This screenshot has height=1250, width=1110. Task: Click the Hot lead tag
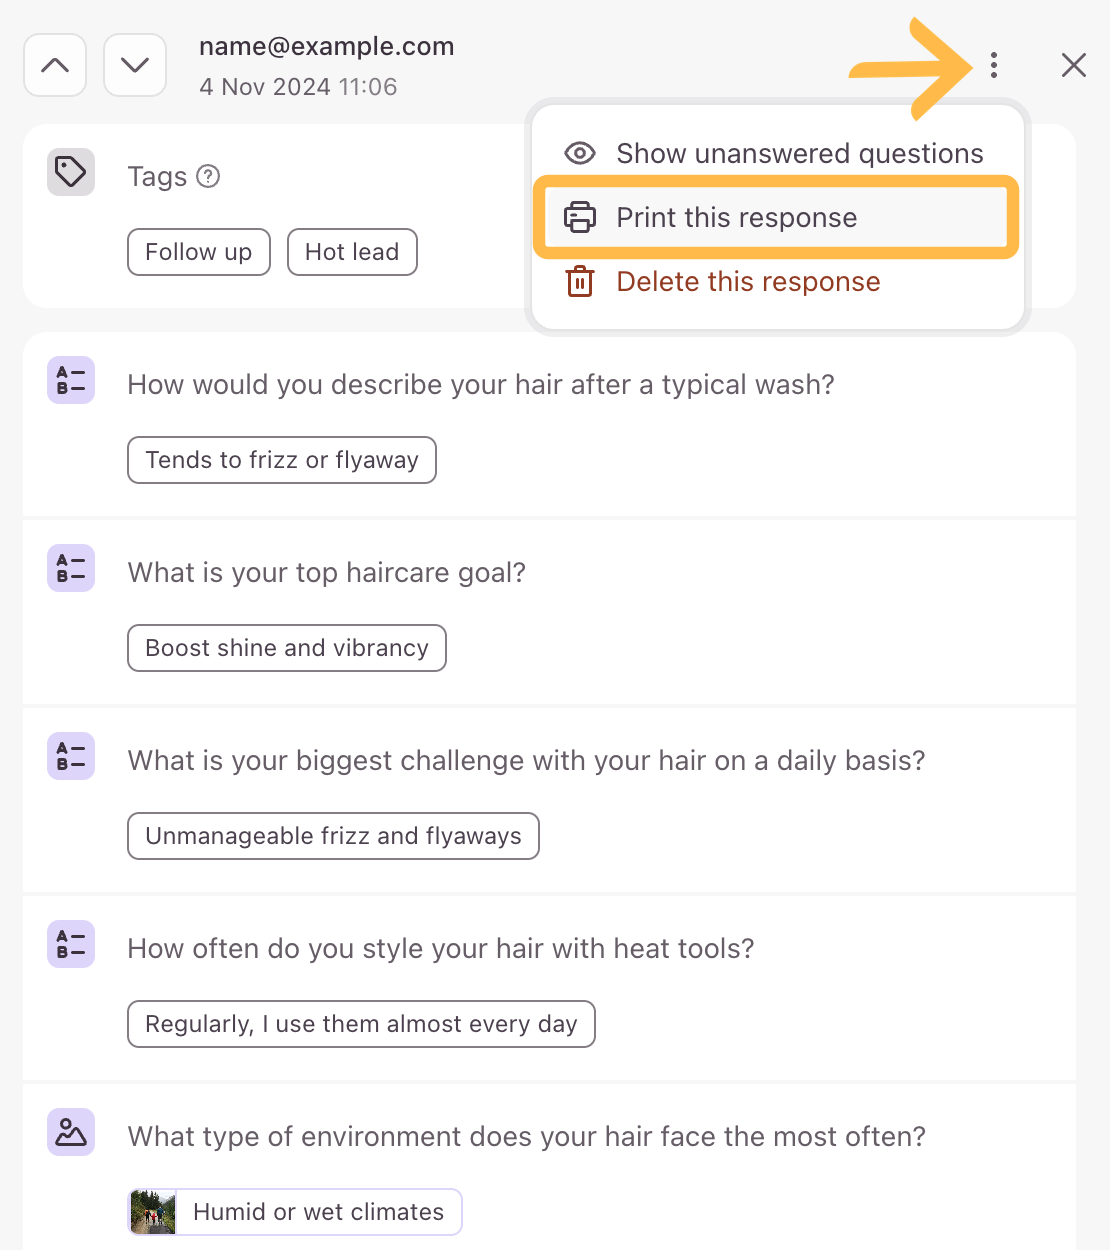352,252
